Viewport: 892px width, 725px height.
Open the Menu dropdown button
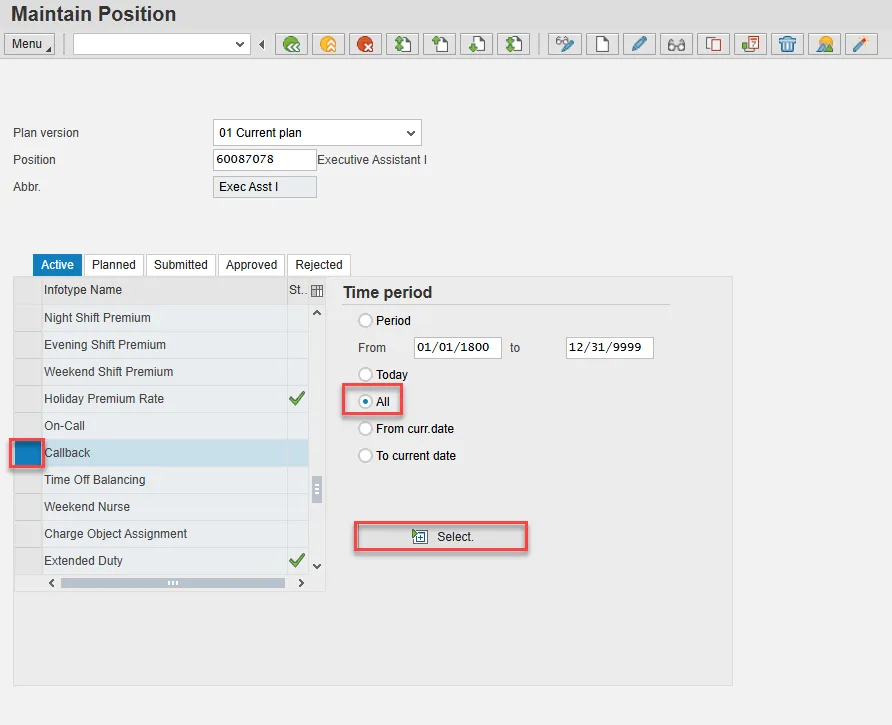click(x=30, y=44)
